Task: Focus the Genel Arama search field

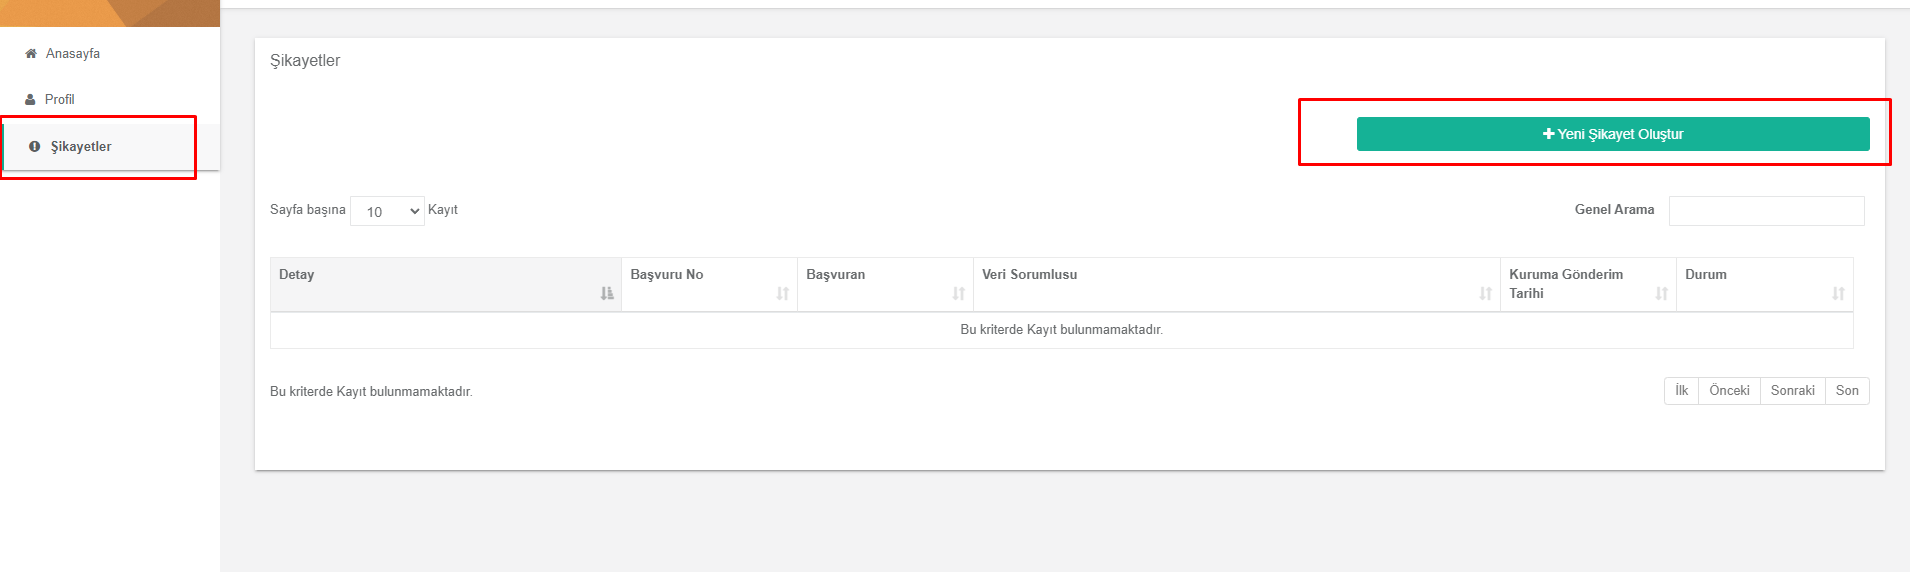Action: point(1766,211)
